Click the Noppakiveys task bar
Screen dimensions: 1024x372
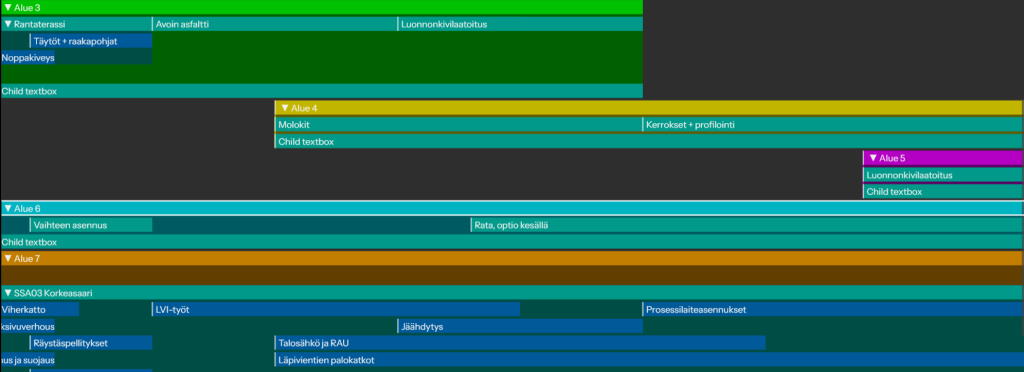click(27, 57)
